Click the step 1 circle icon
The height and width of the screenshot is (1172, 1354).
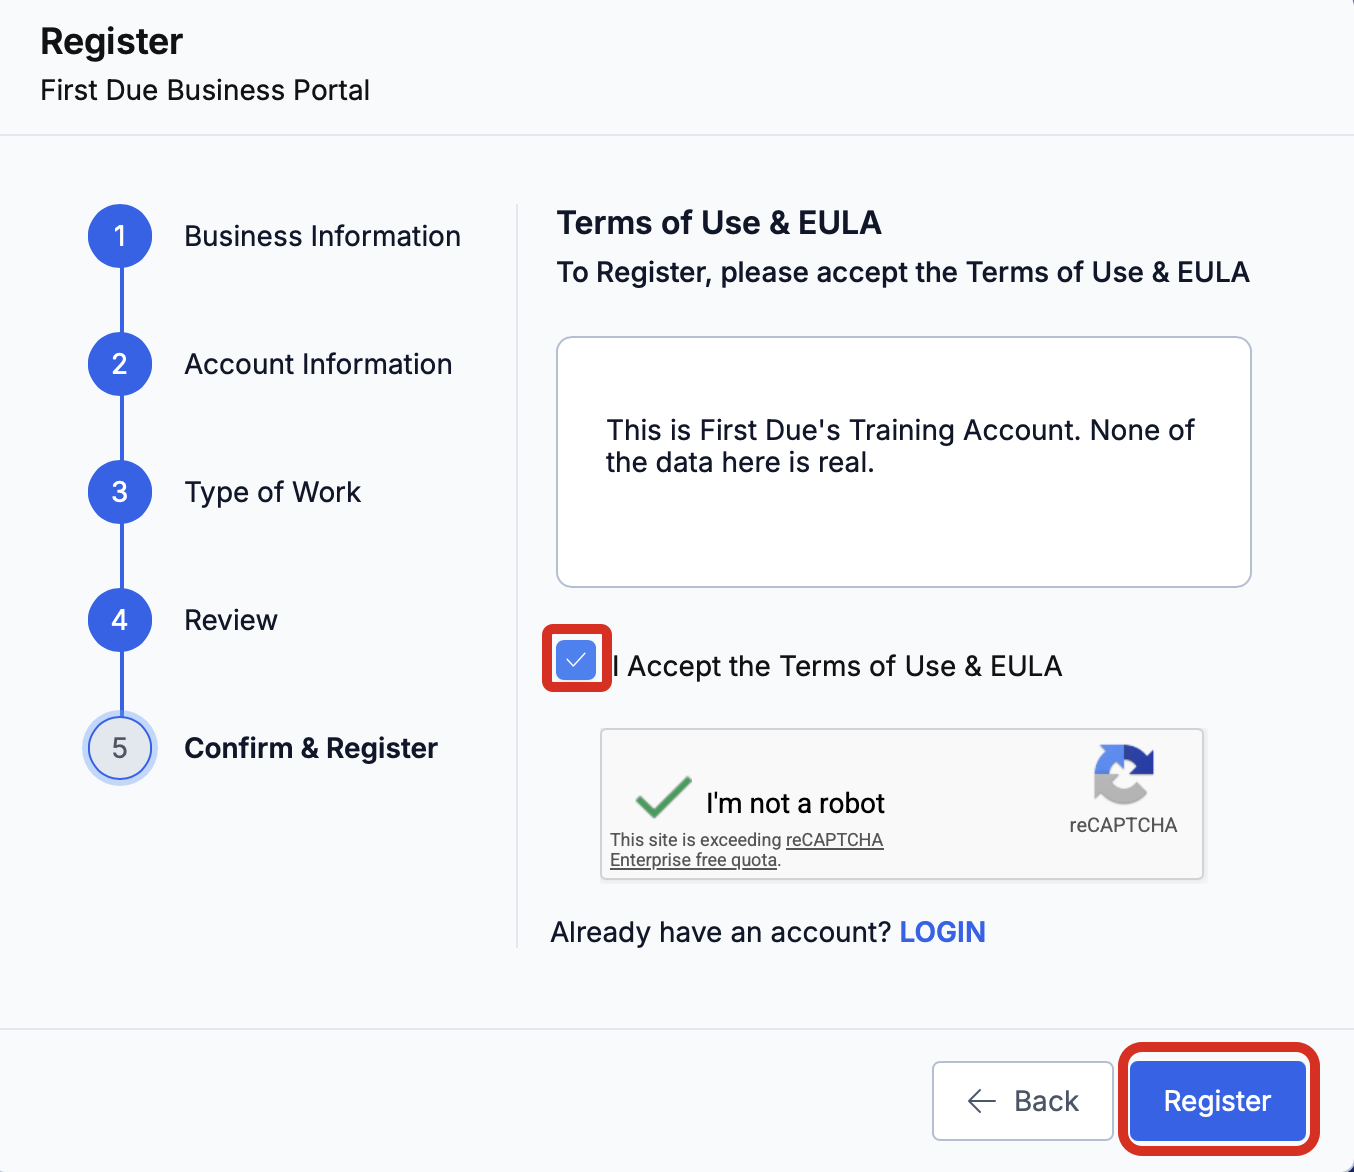120,236
